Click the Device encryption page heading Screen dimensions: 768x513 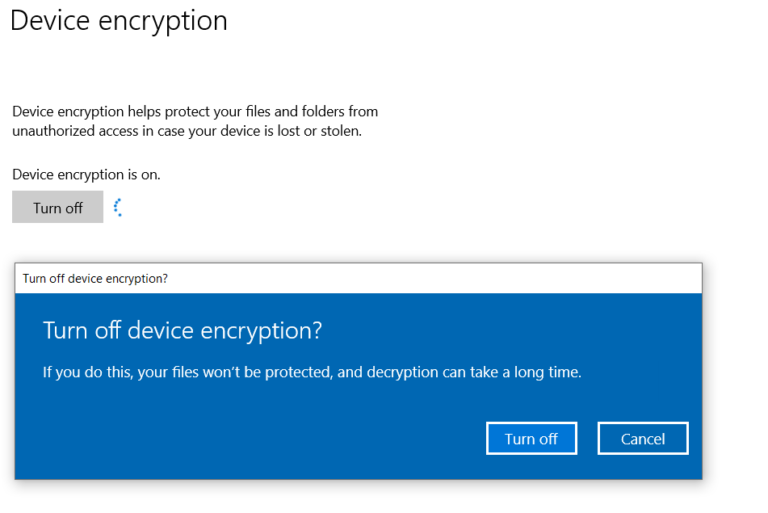click(x=119, y=20)
